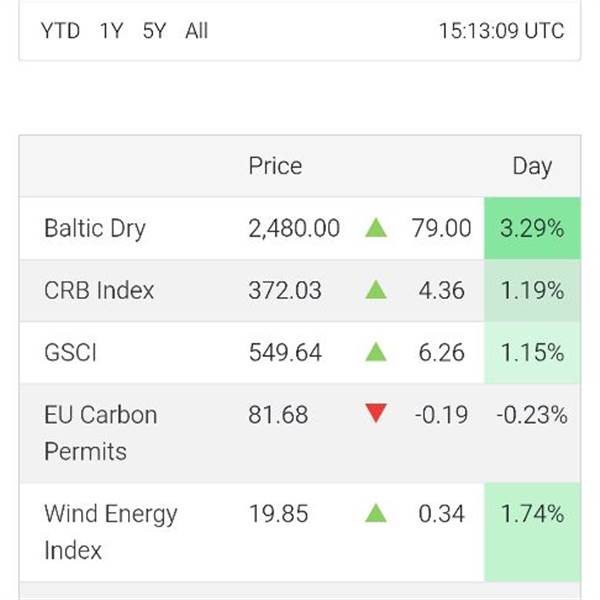Click the green up arrow for GSCI

pyautogui.click(x=376, y=352)
